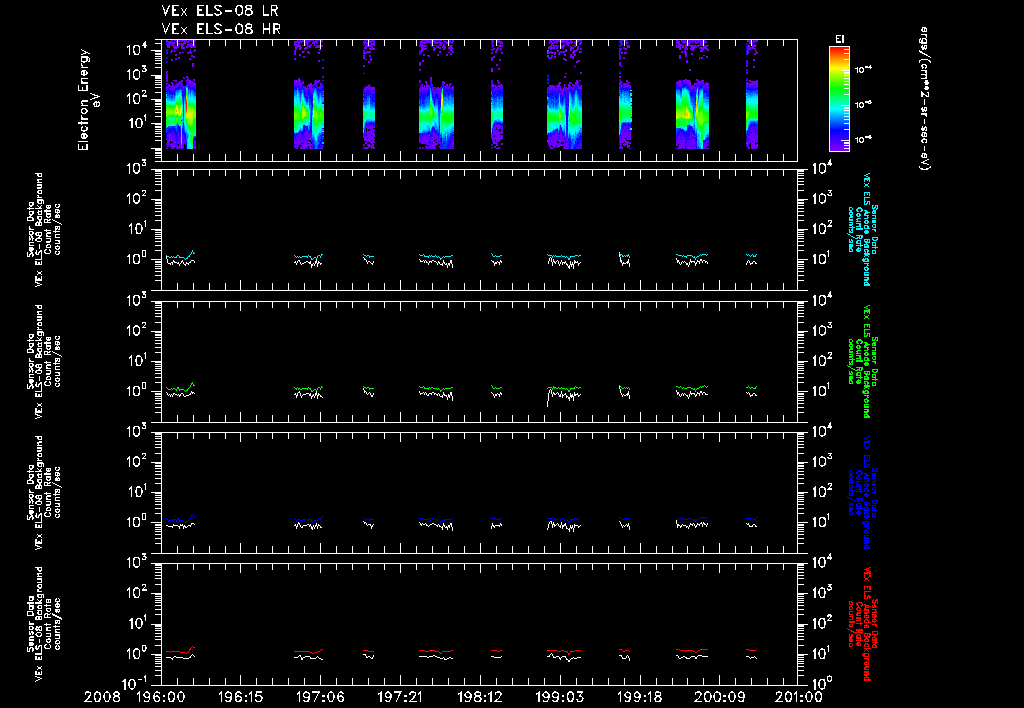Image resolution: width=1024 pixels, height=708 pixels.
Task: Click the spectrogram data block above 199:03
Action: pyautogui.click(x=564, y=95)
